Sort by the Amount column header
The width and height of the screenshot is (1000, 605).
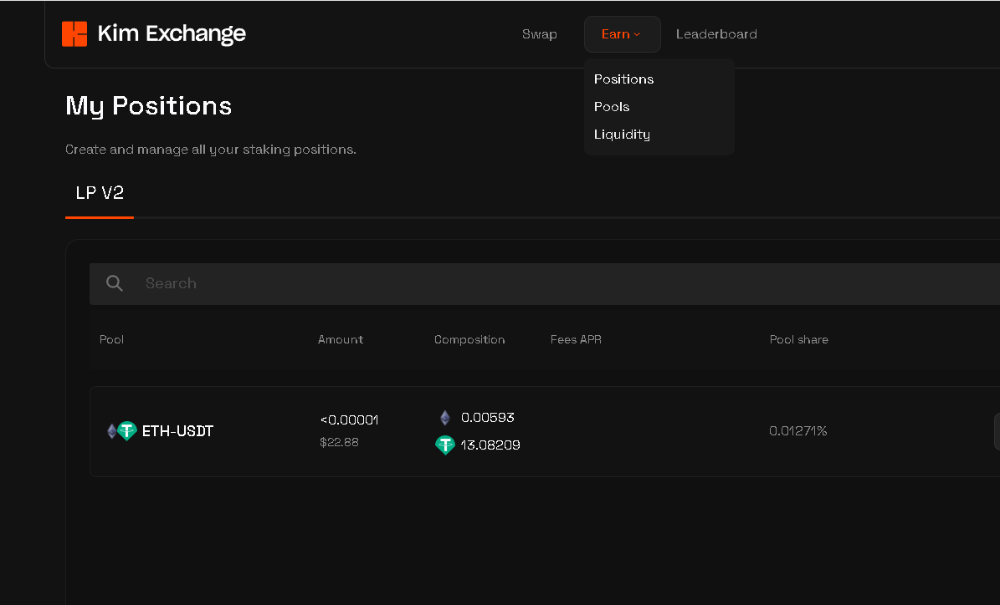tap(340, 340)
